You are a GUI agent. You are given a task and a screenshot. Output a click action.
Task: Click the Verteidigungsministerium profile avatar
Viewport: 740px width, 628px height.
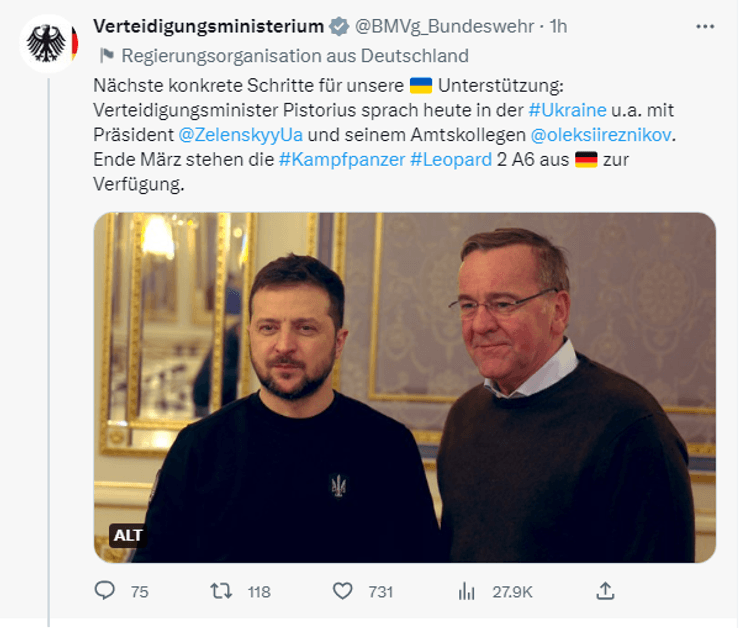[48, 45]
